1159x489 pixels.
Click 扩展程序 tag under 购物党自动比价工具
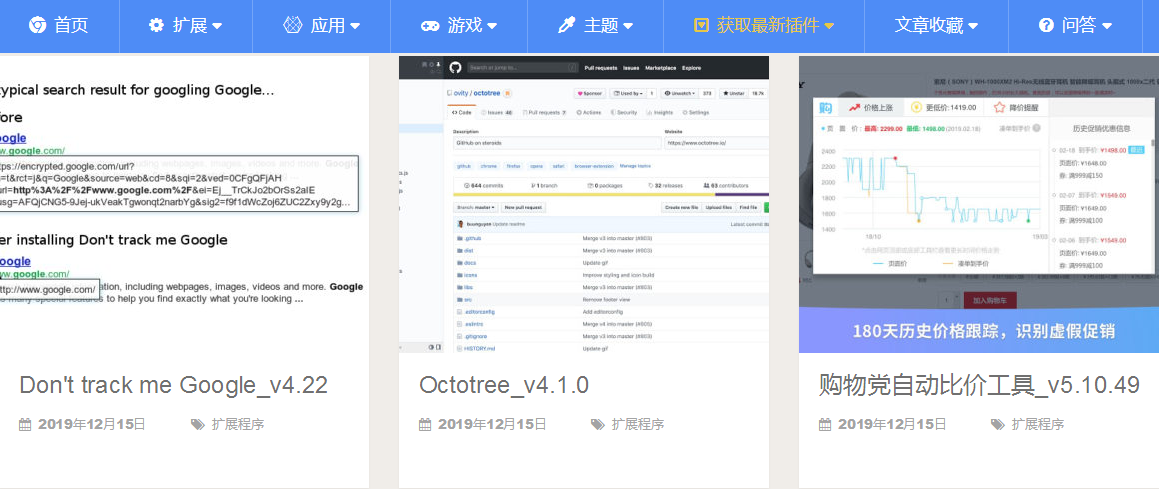[x=1038, y=425]
